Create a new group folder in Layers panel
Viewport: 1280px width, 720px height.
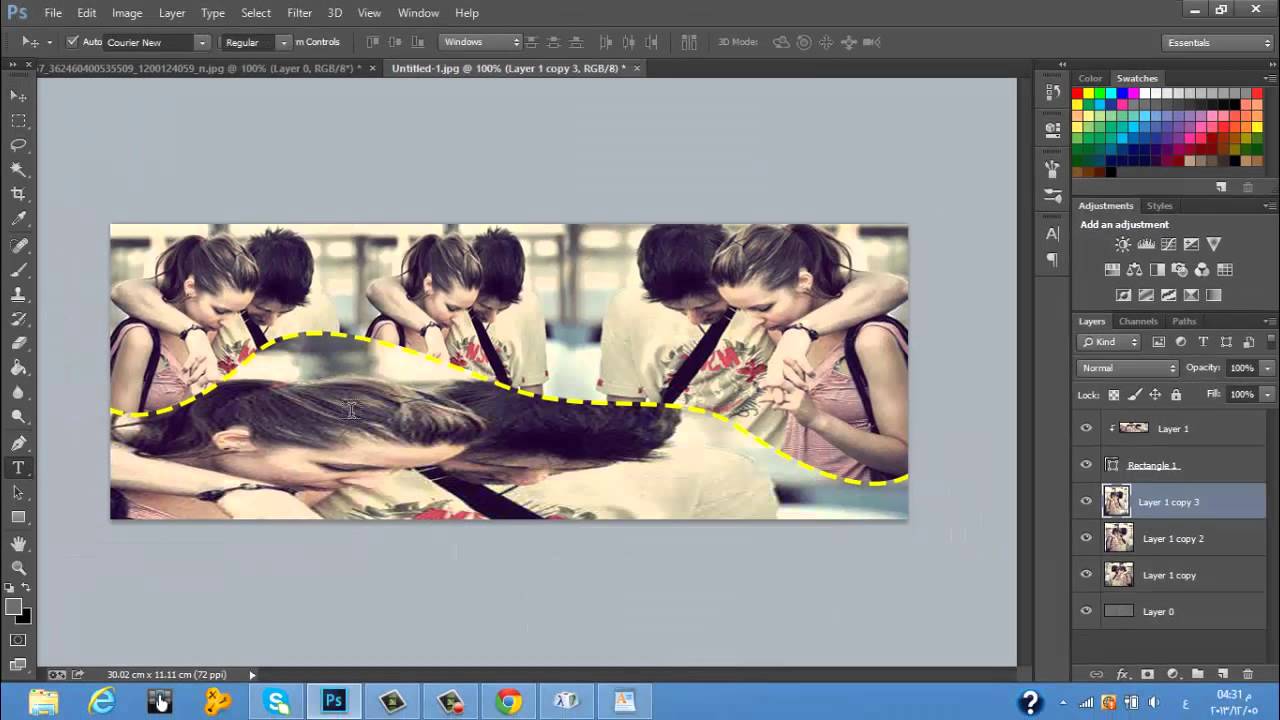click(x=1197, y=675)
